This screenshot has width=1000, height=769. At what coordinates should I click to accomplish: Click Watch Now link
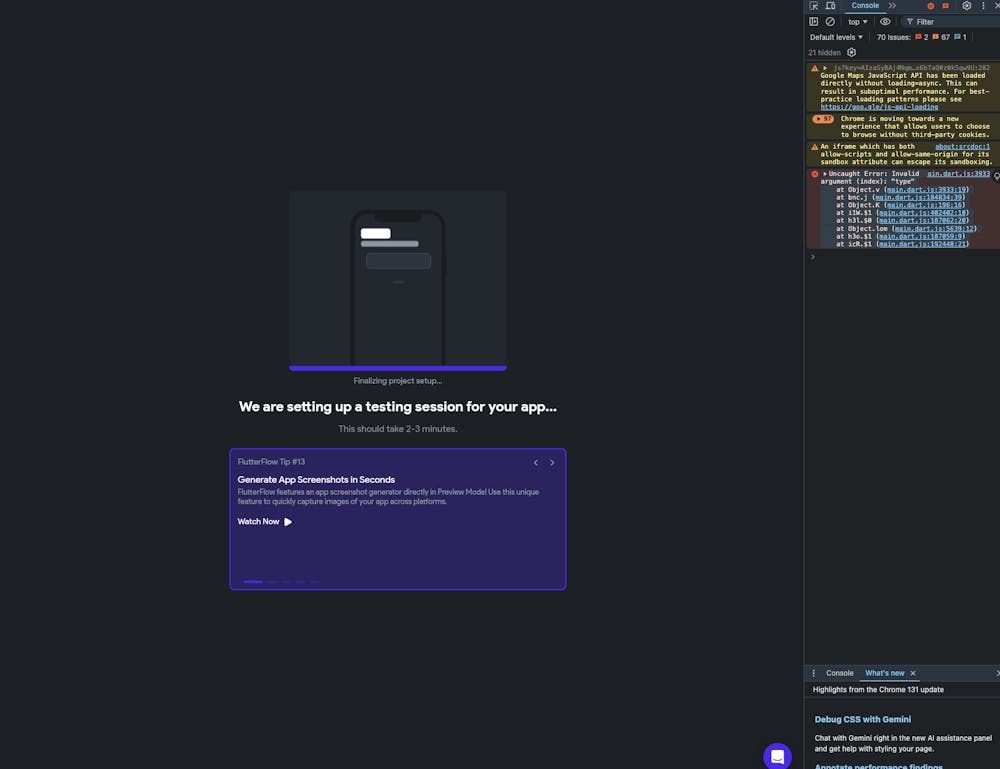click(x=258, y=522)
